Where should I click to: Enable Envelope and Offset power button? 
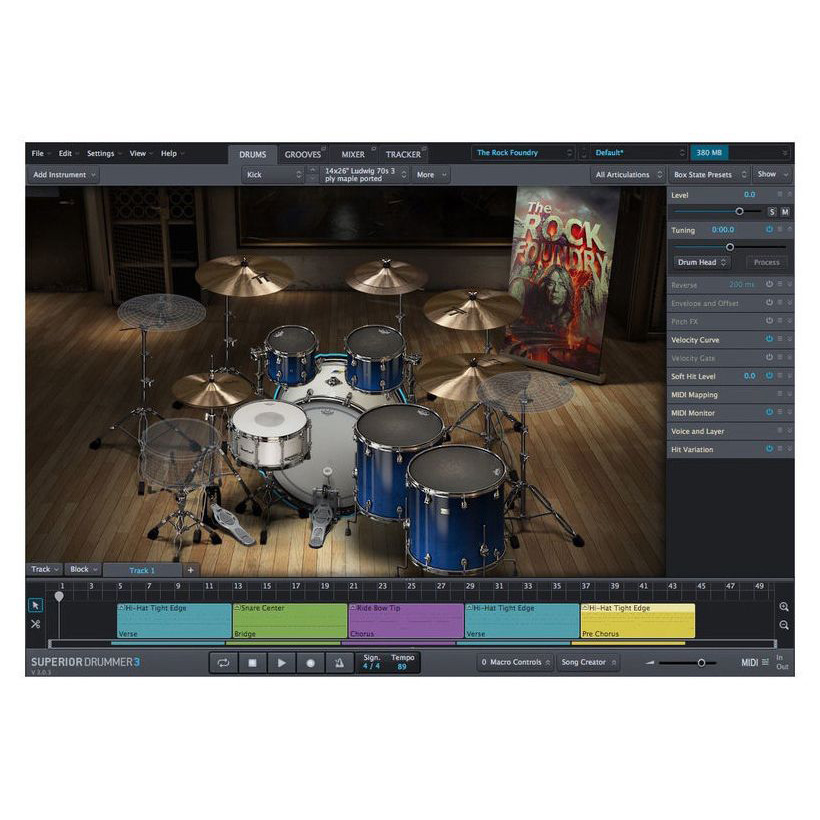[769, 303]
